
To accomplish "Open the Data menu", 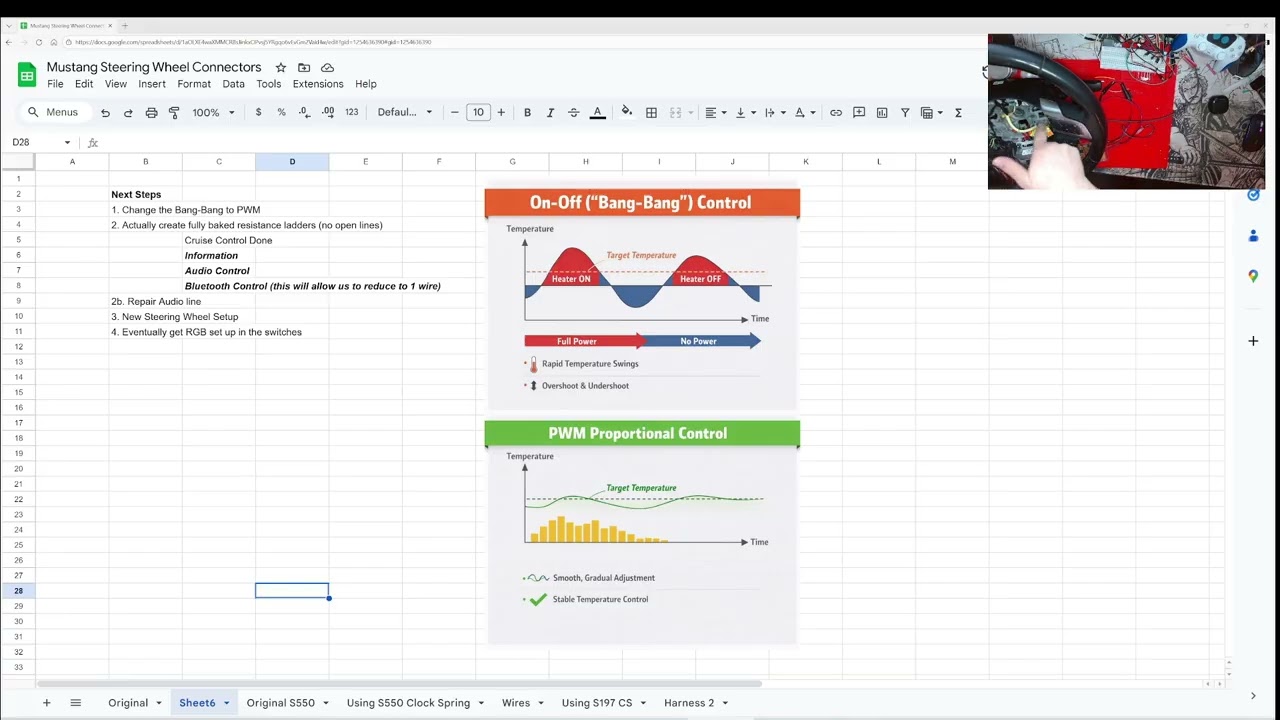I will point(233,84).
